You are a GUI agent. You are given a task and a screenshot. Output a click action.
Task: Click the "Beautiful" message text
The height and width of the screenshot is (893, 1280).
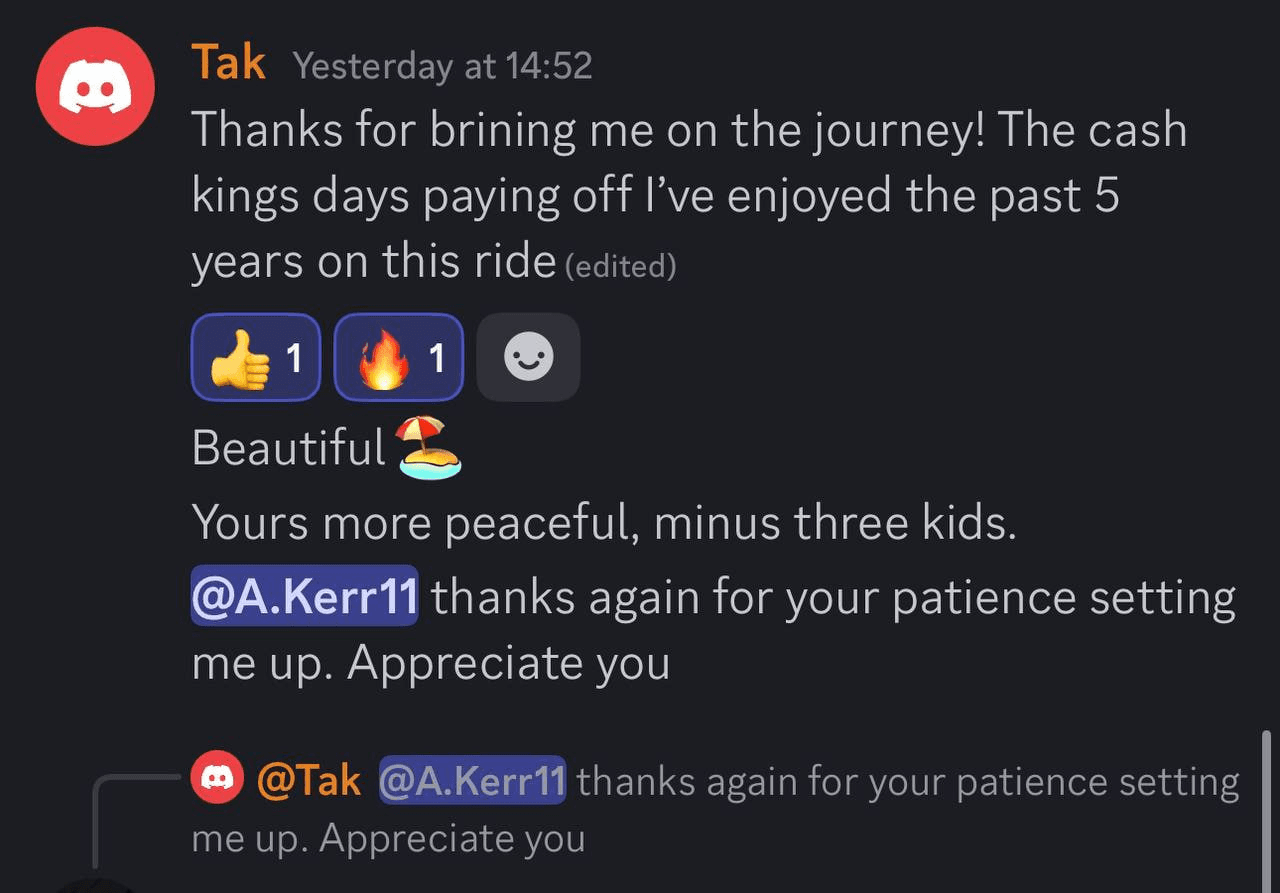pyautogui.click(x=288, y=447)
